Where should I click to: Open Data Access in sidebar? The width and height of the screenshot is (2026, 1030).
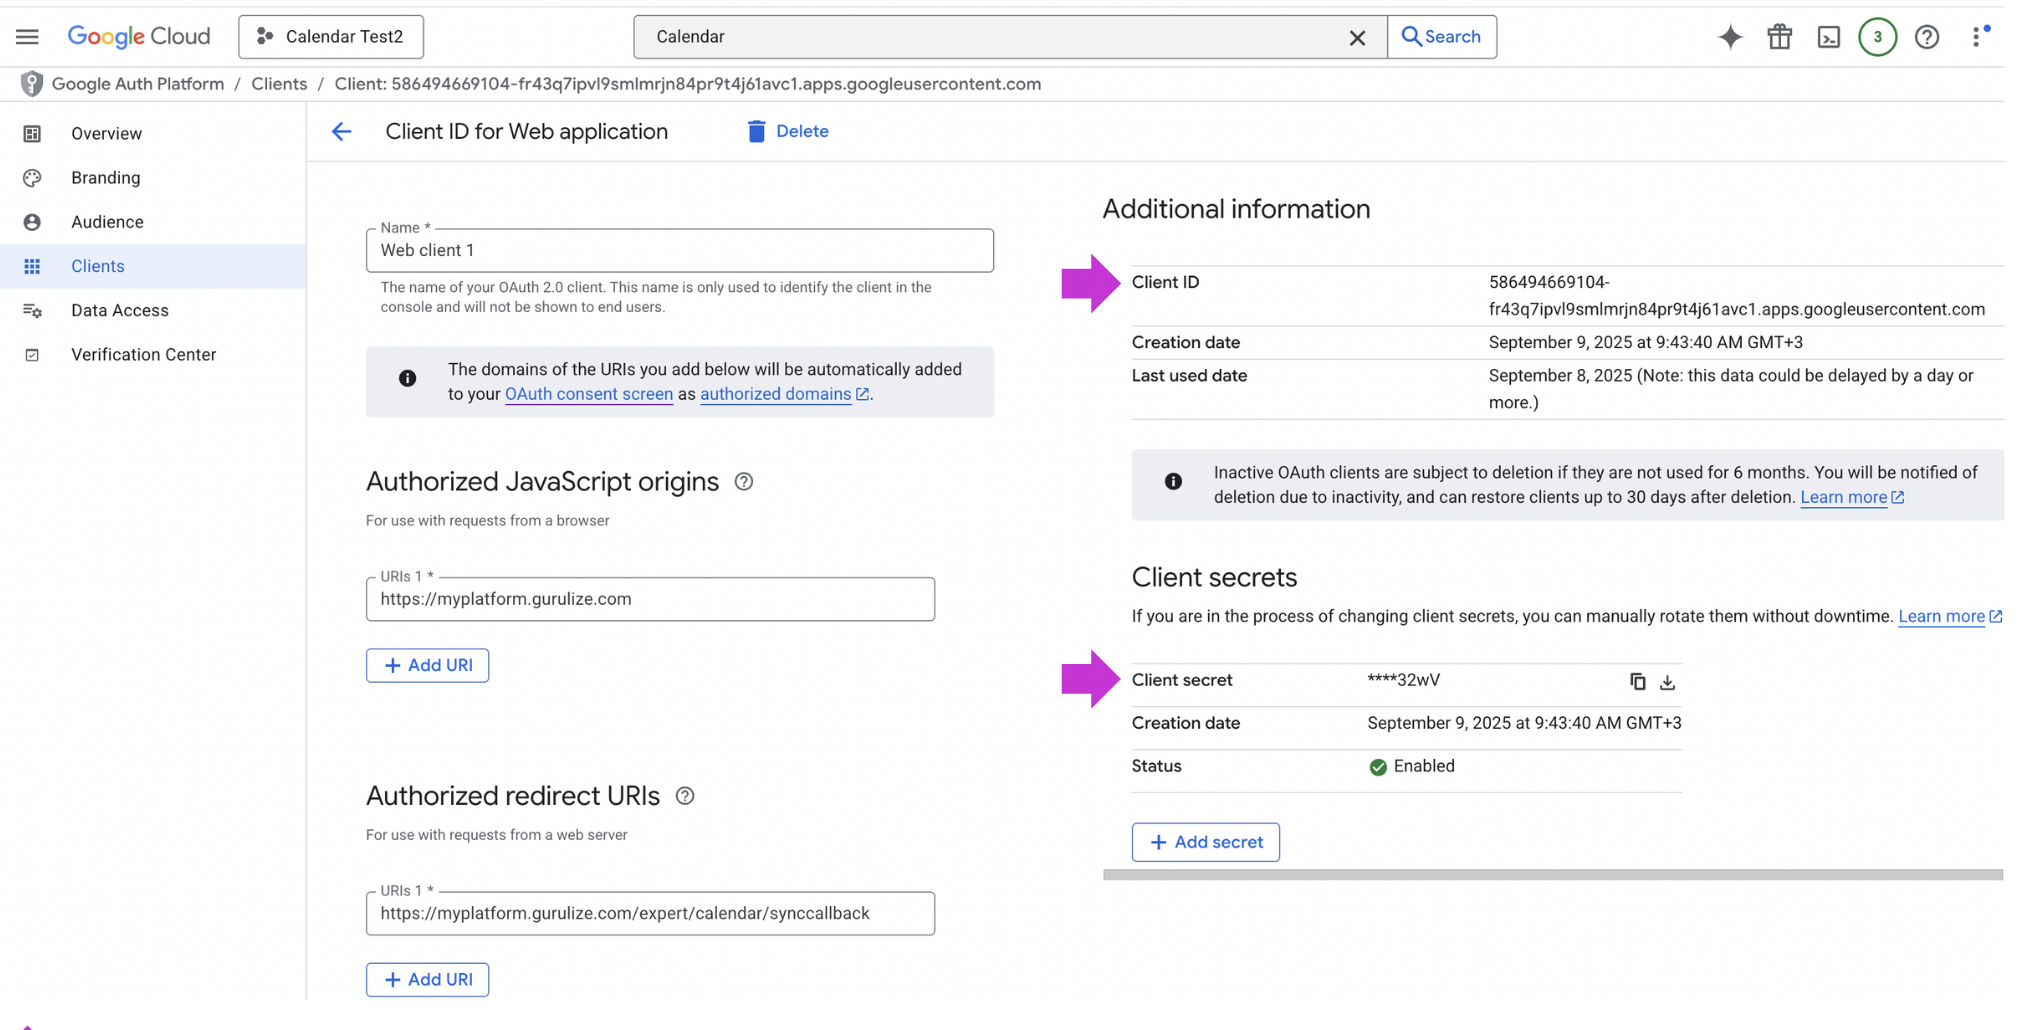[x=153, y=310]
